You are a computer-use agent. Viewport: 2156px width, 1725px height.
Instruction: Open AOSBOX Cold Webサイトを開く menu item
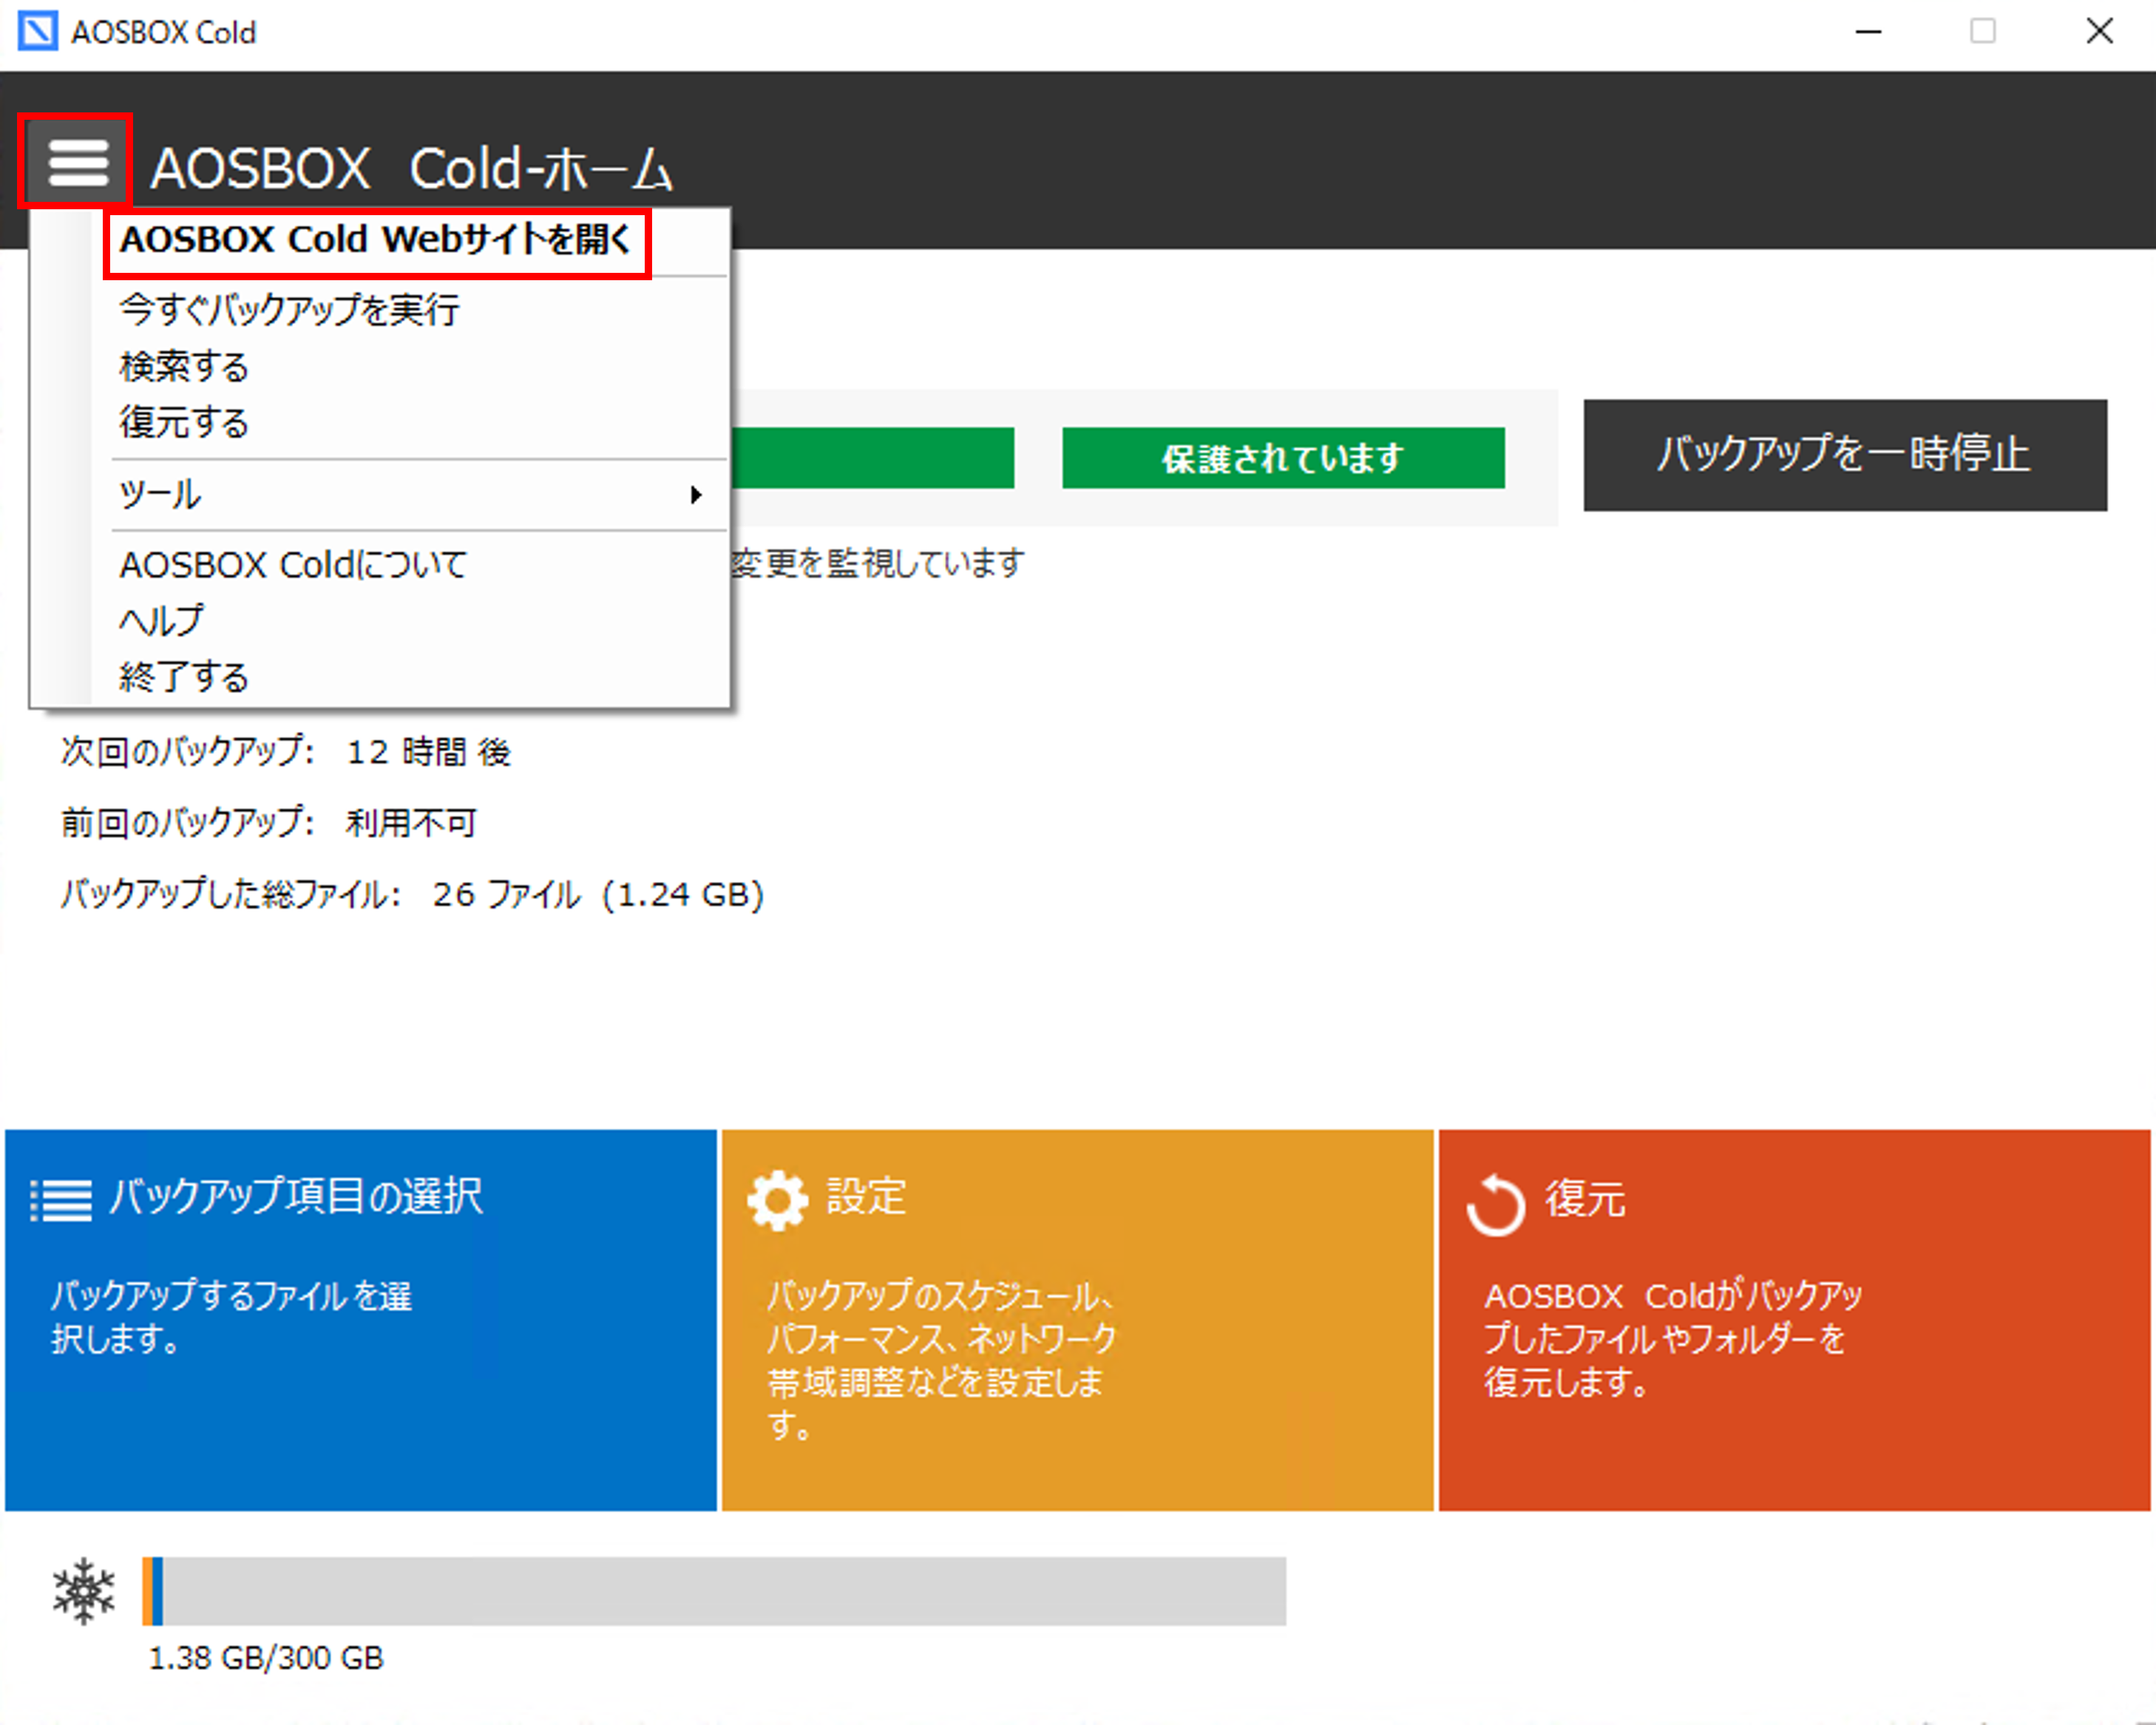click(376, 241)
